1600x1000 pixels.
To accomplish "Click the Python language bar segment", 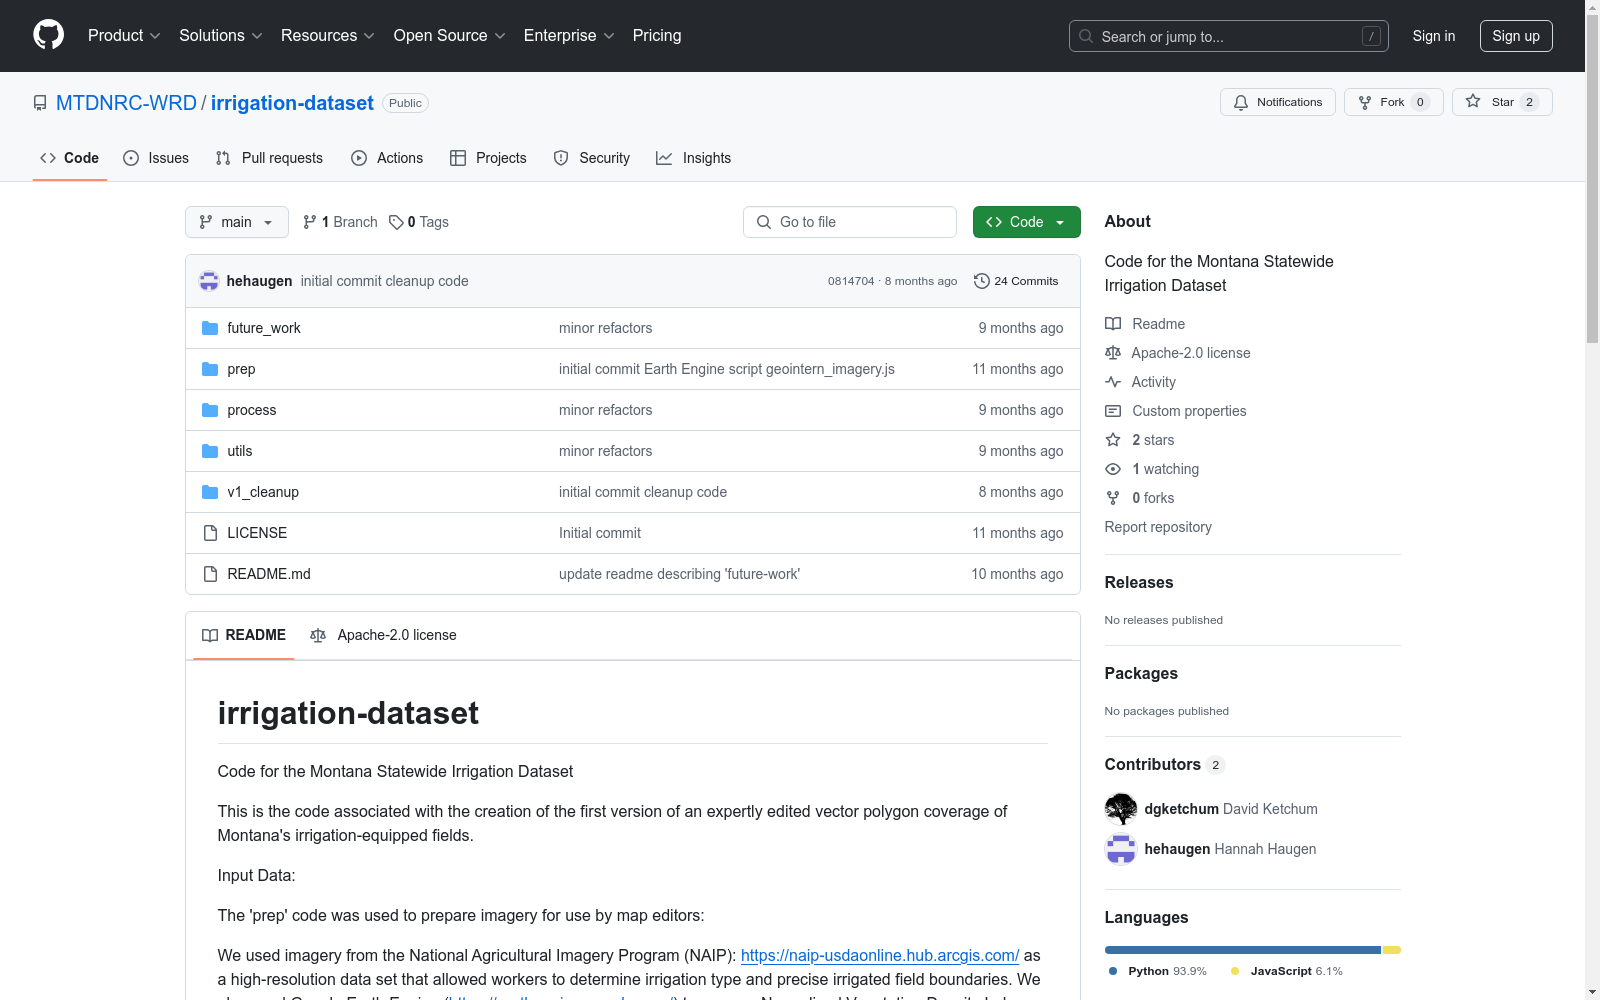I will pyautogui.click(x=1243, y=950).
